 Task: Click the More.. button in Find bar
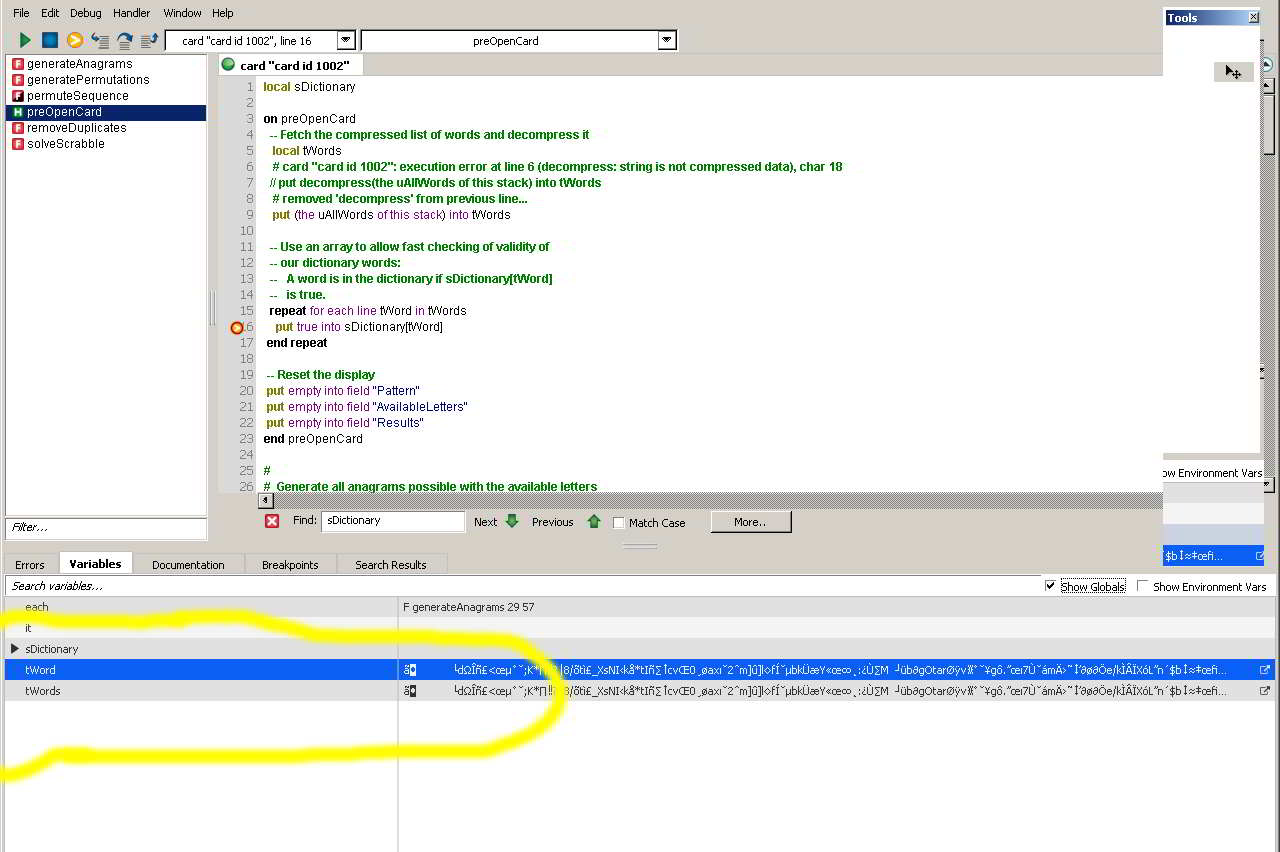750,522
